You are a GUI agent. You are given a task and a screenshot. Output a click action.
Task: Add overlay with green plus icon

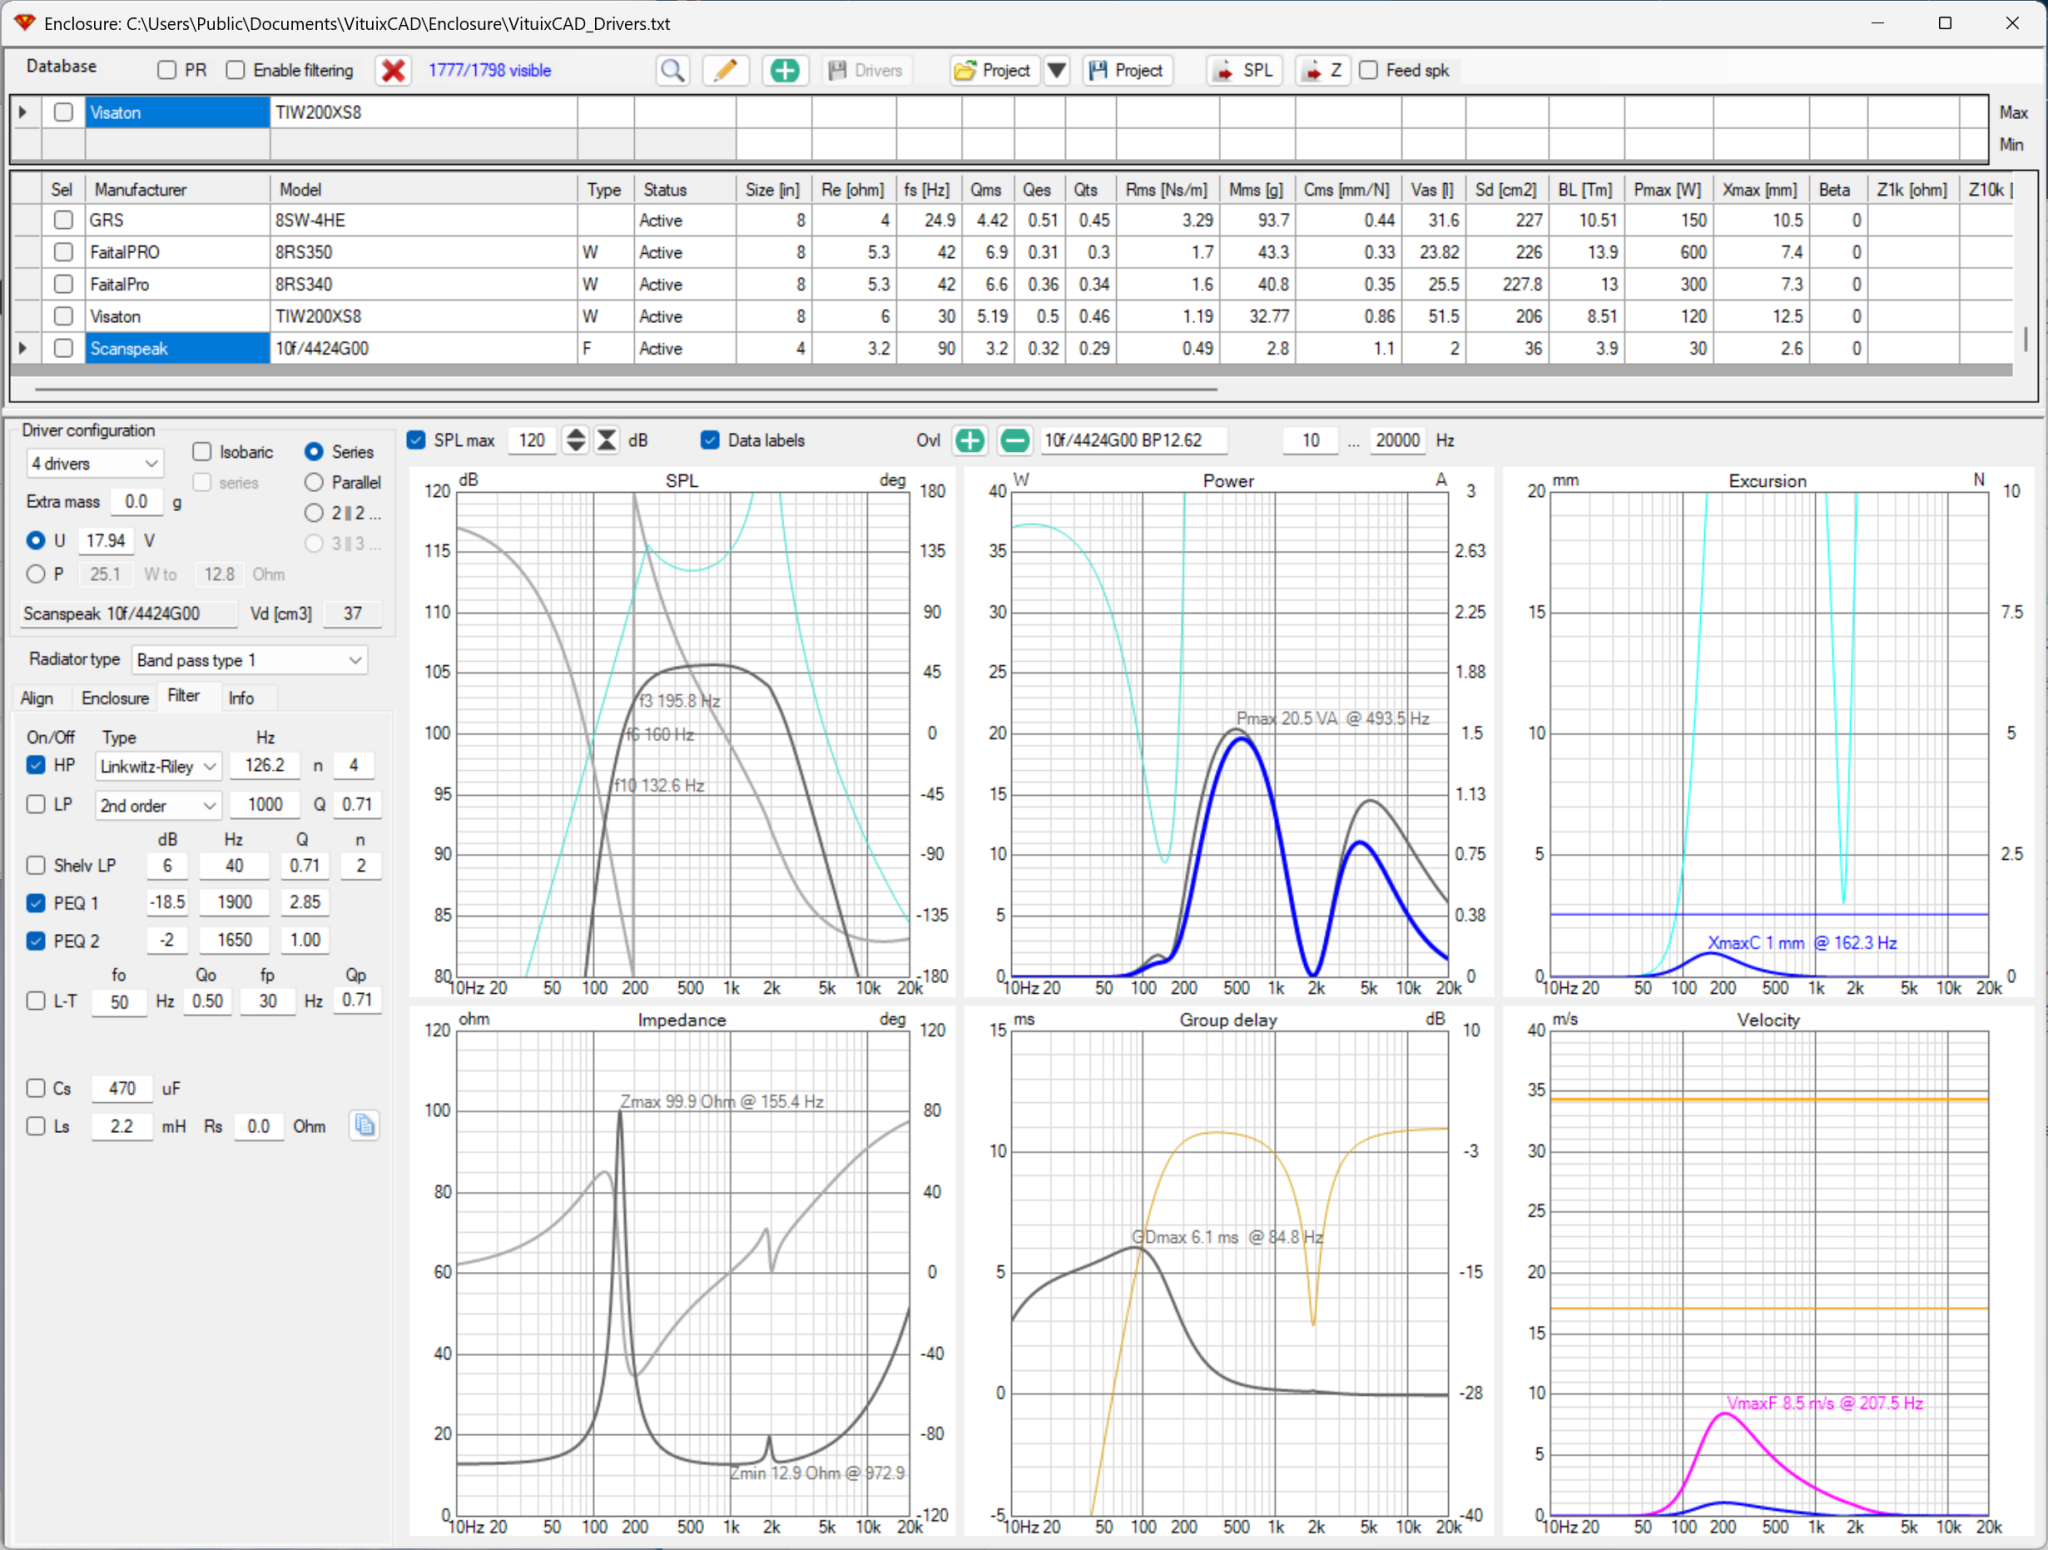[x=970, y=441]
